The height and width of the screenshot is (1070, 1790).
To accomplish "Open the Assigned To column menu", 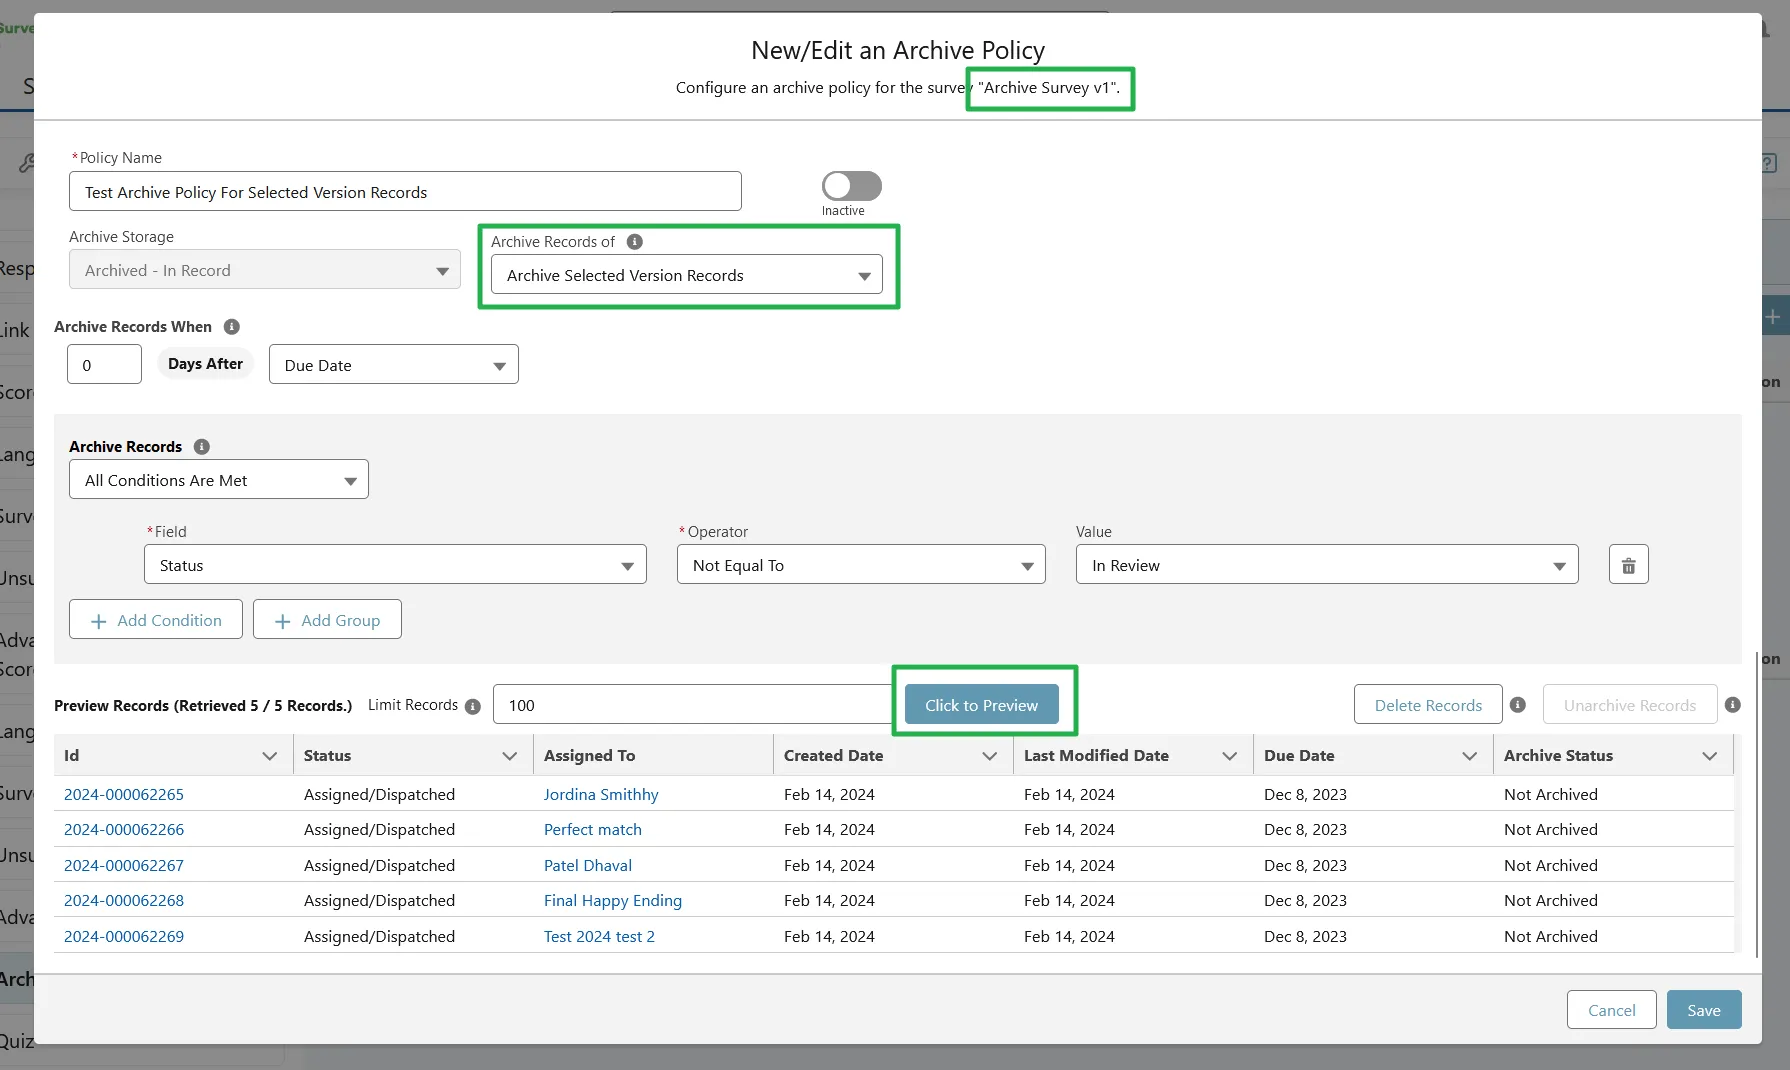I will [x=749, y=756].
